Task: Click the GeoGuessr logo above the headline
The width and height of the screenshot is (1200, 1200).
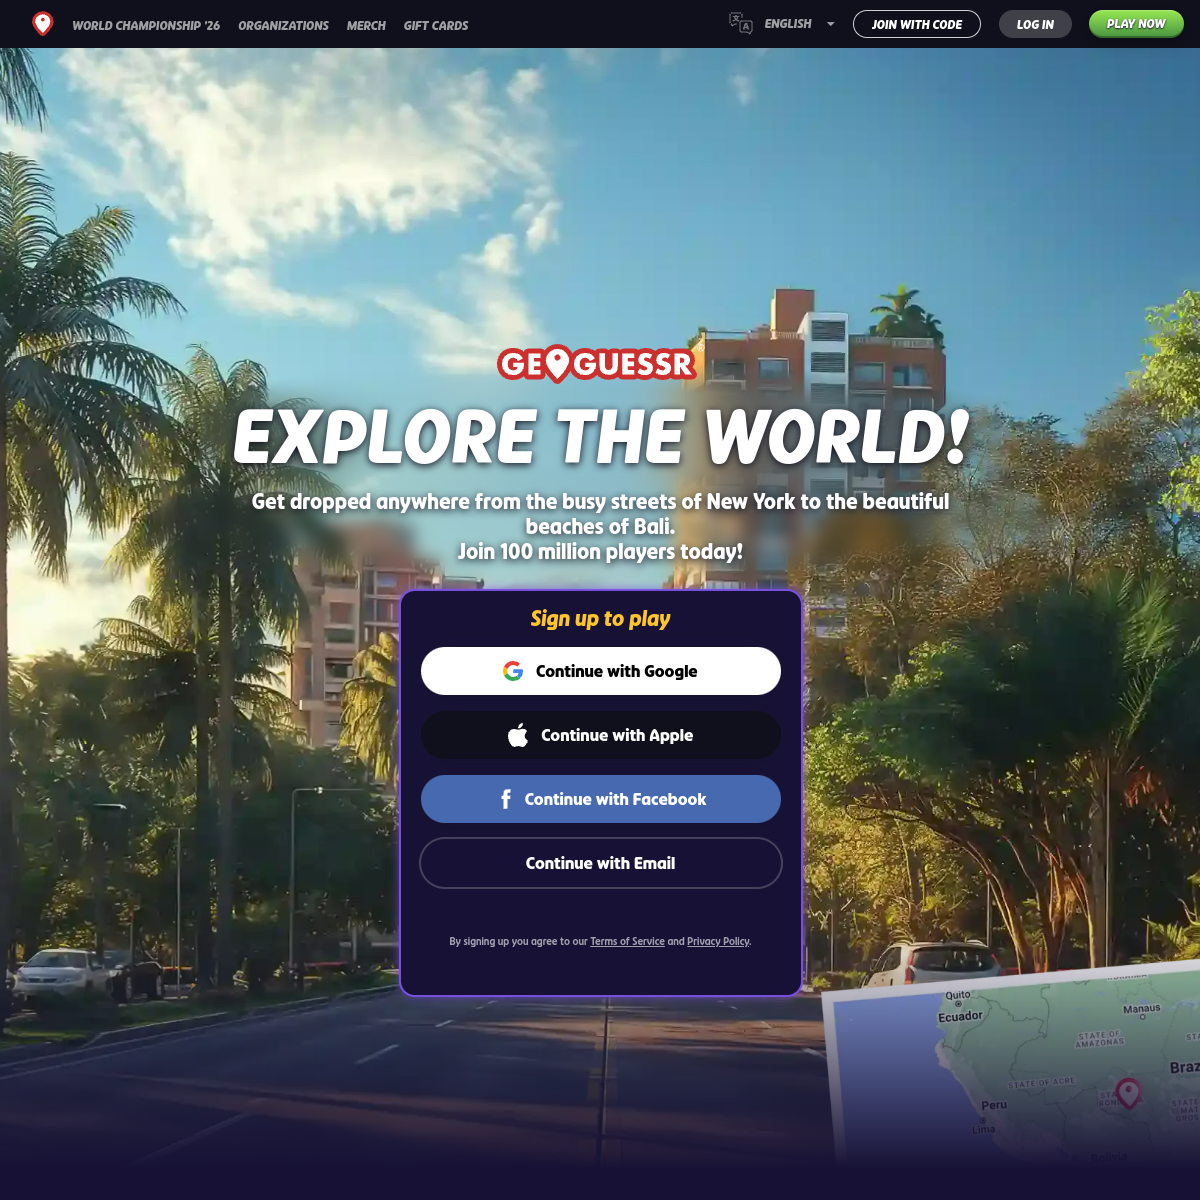Action: [597, 366]
